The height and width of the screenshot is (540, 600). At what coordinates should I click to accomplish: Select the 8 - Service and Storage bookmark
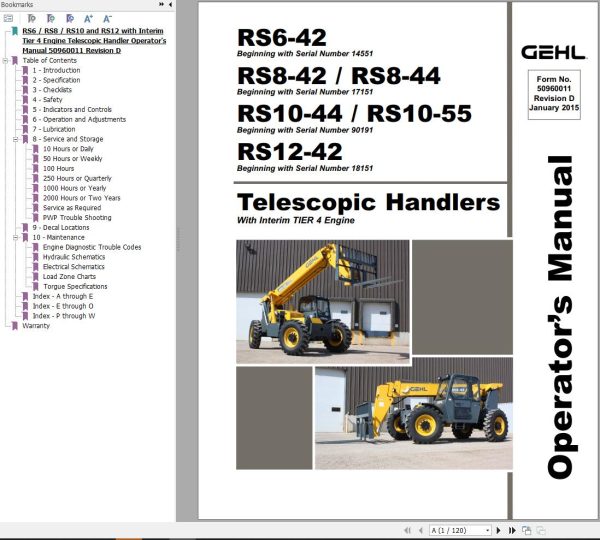(x=68, y=139)
